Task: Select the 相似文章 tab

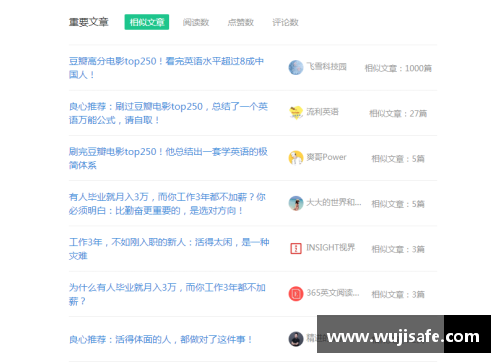Action: 147,22
